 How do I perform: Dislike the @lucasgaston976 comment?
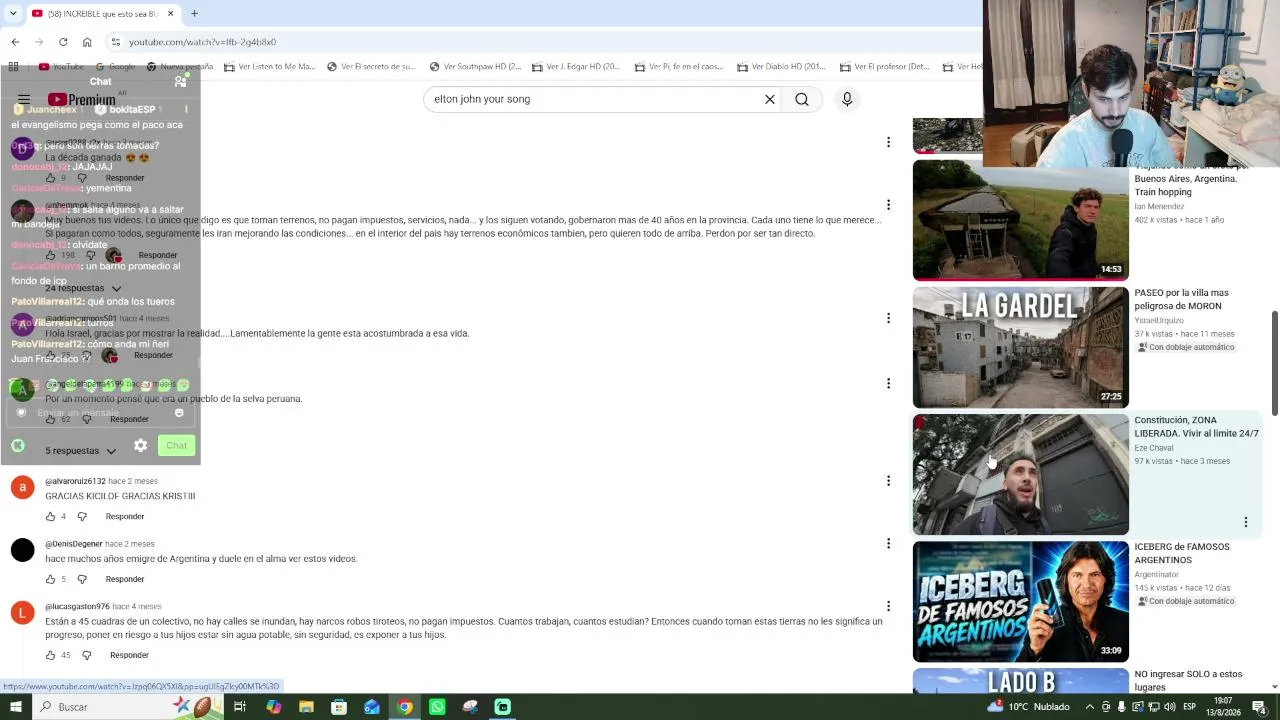(x=86, y=655)
